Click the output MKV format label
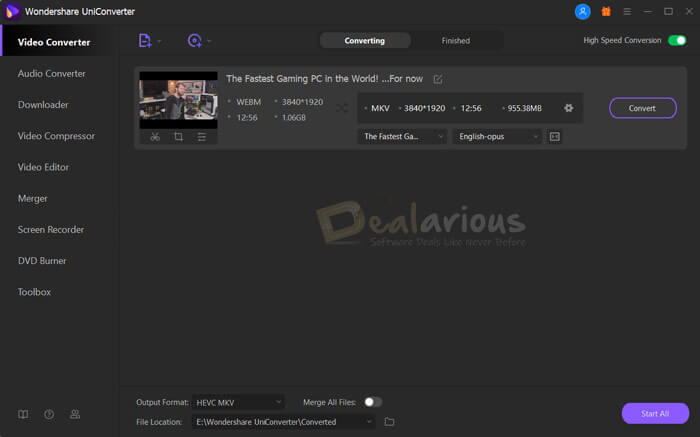The width and height of the screenshot is (700, 437). point(380,108)
